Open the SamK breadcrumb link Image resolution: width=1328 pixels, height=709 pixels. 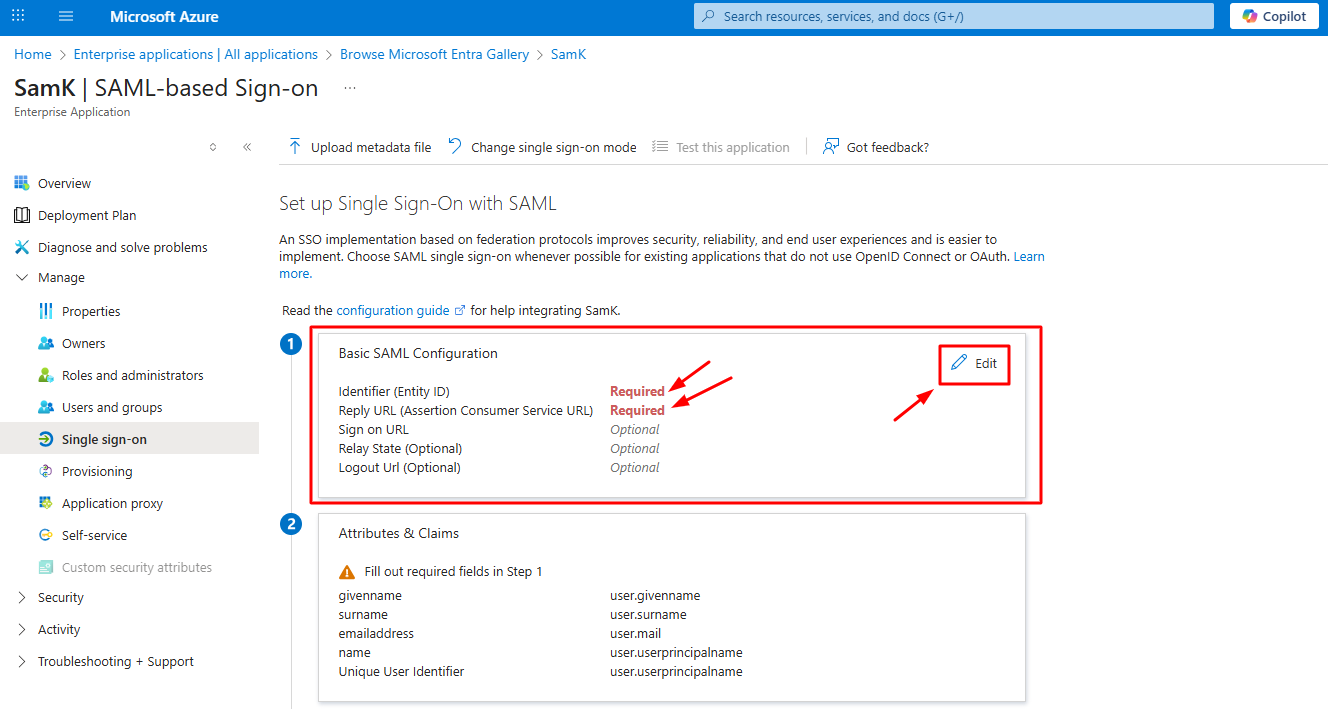568,54
